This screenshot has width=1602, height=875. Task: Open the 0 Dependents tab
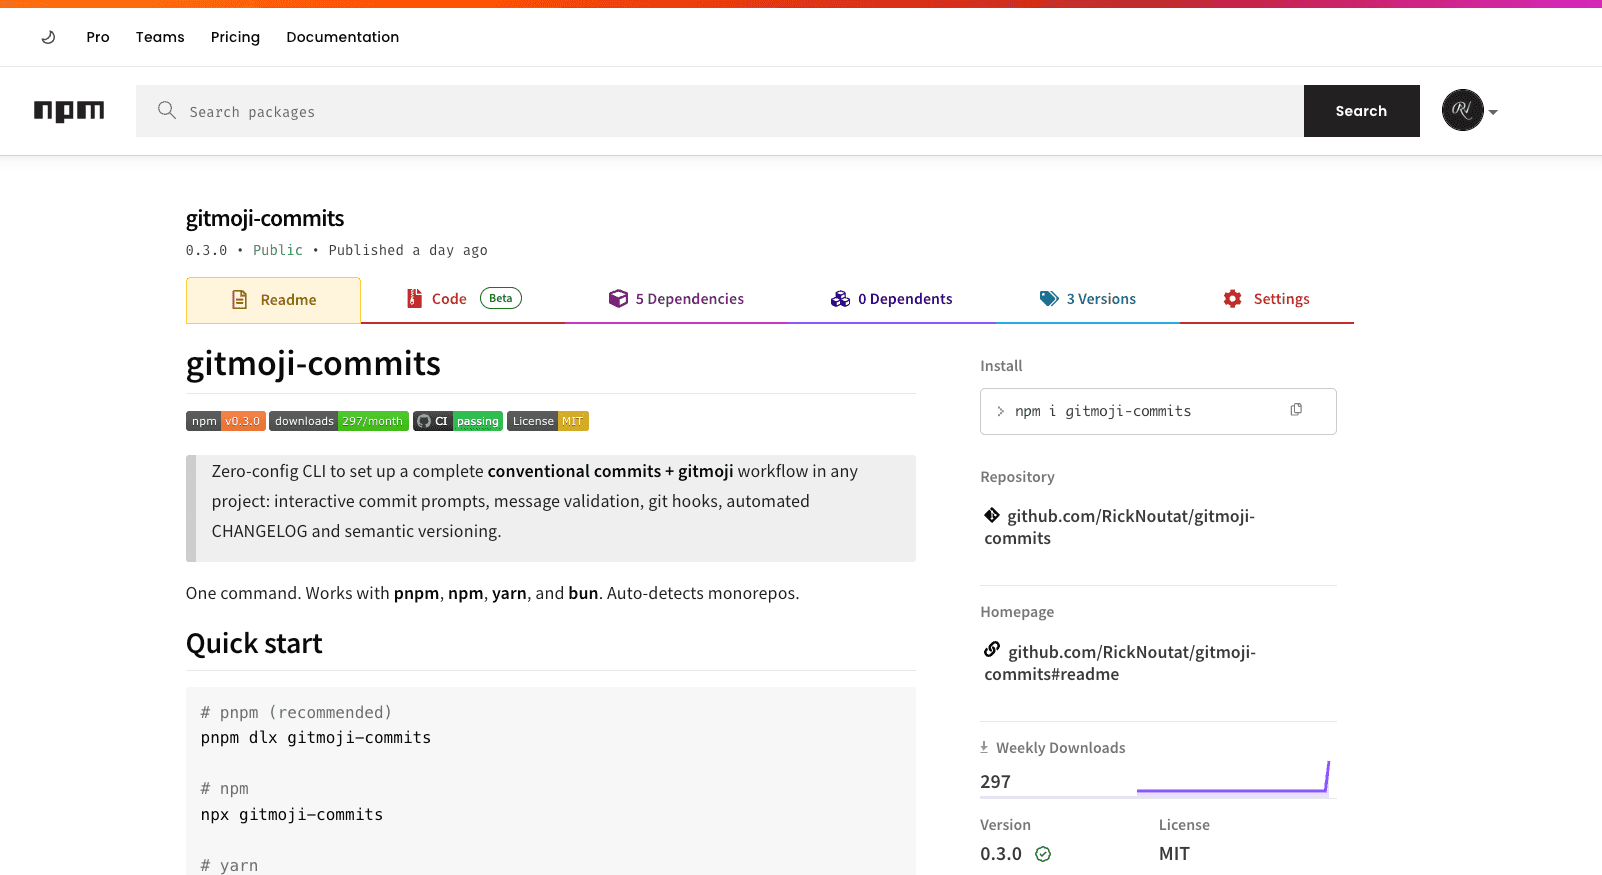pos(891,299)
